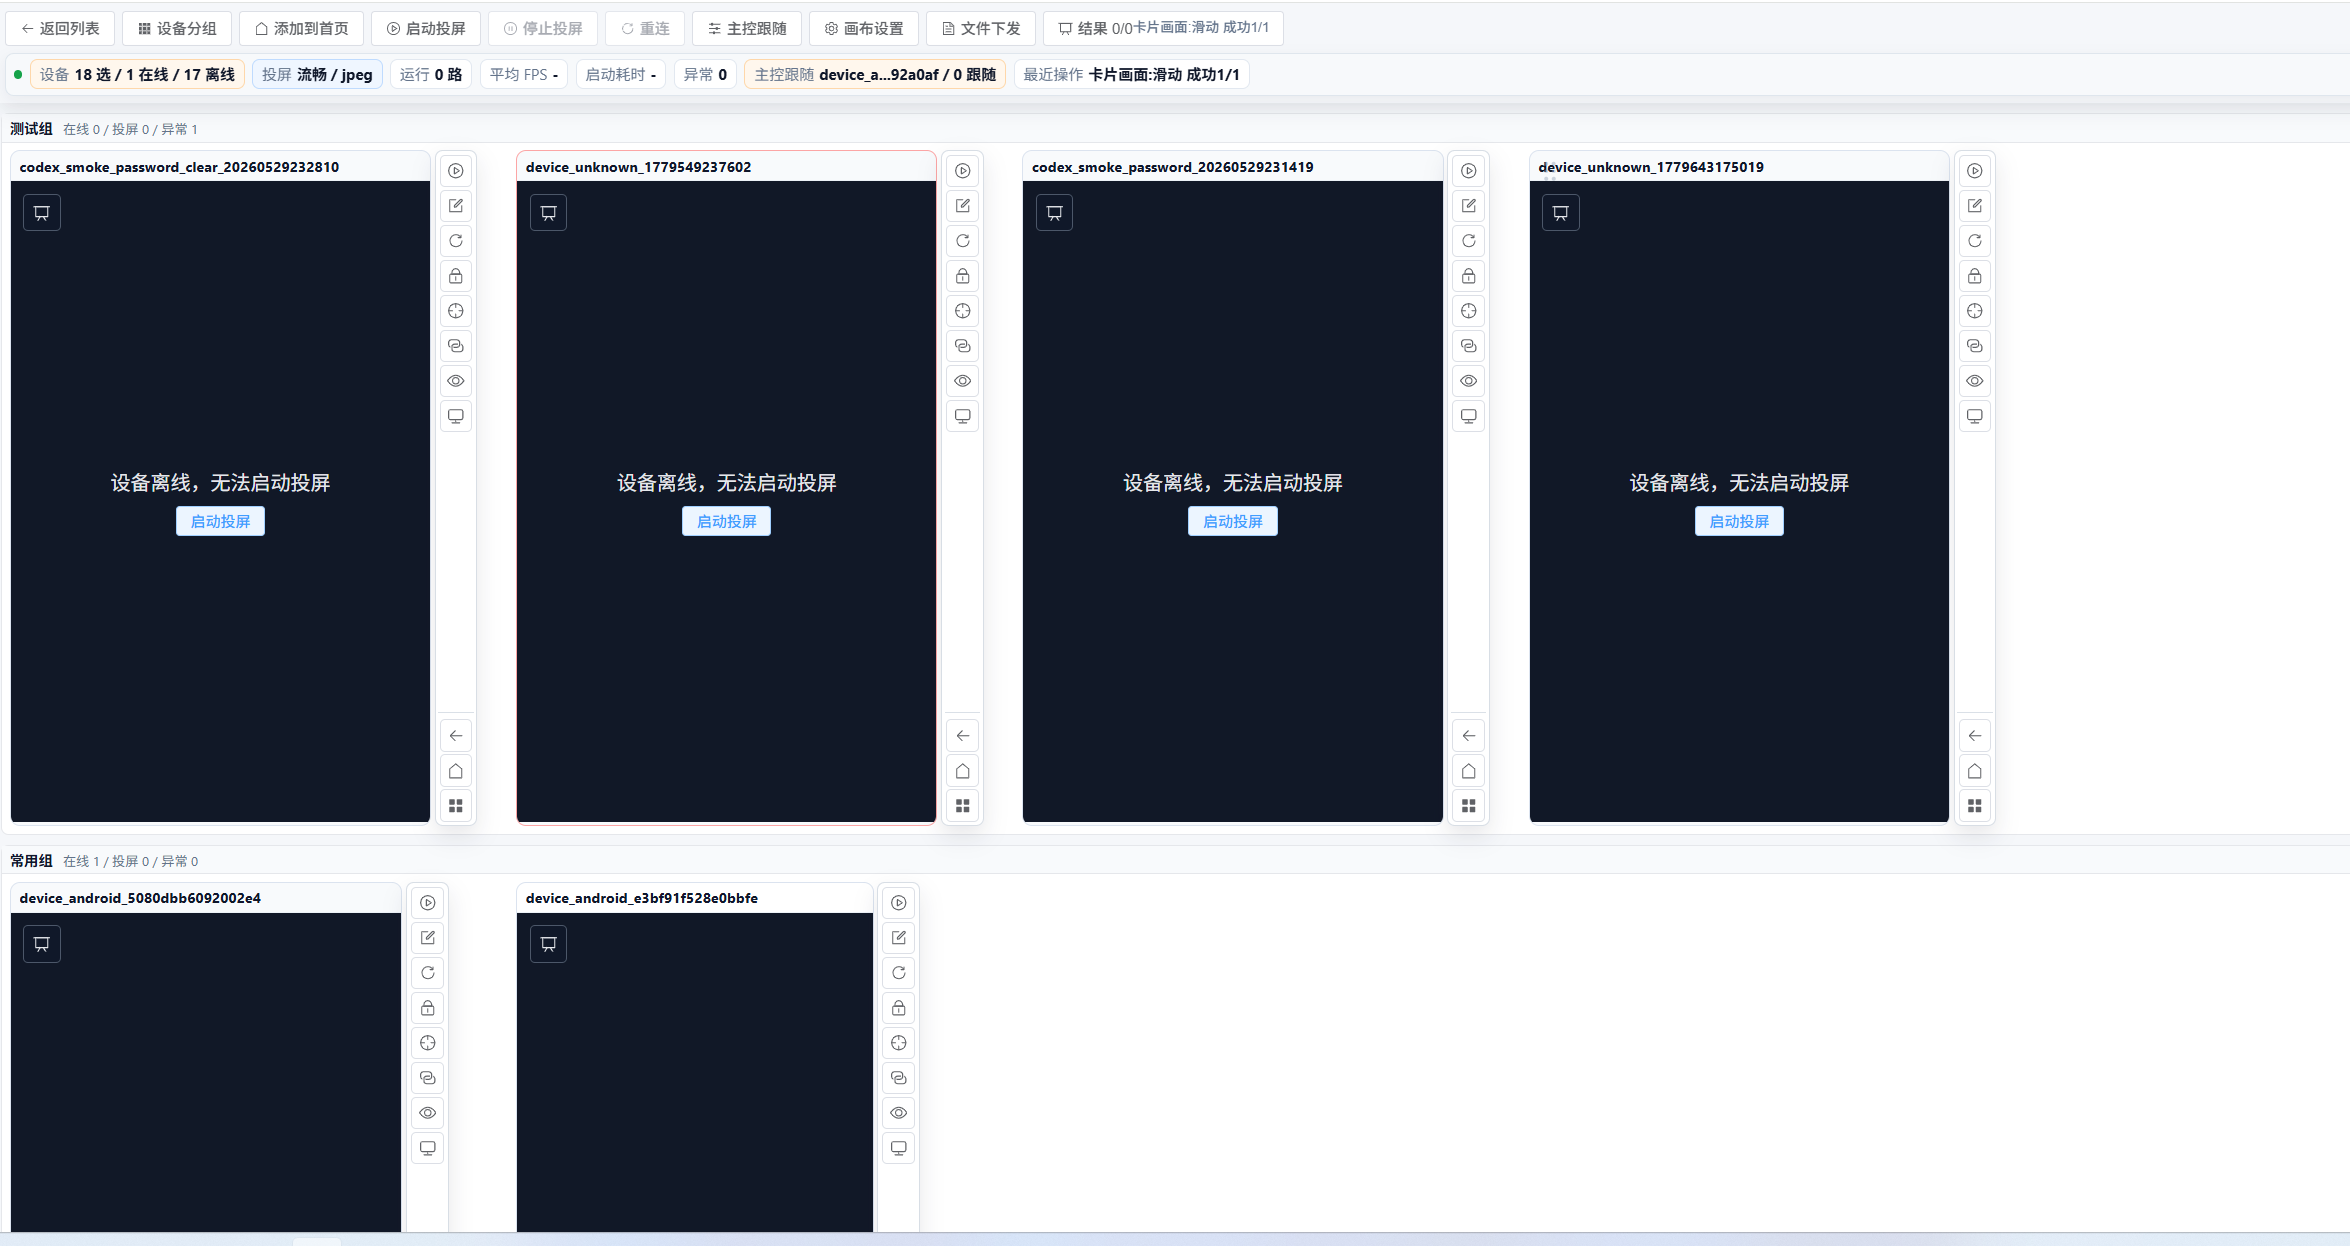Click 文件下发 toolbar button
This screenshot has height=1246, width=2350.
(x=981, y=28)
